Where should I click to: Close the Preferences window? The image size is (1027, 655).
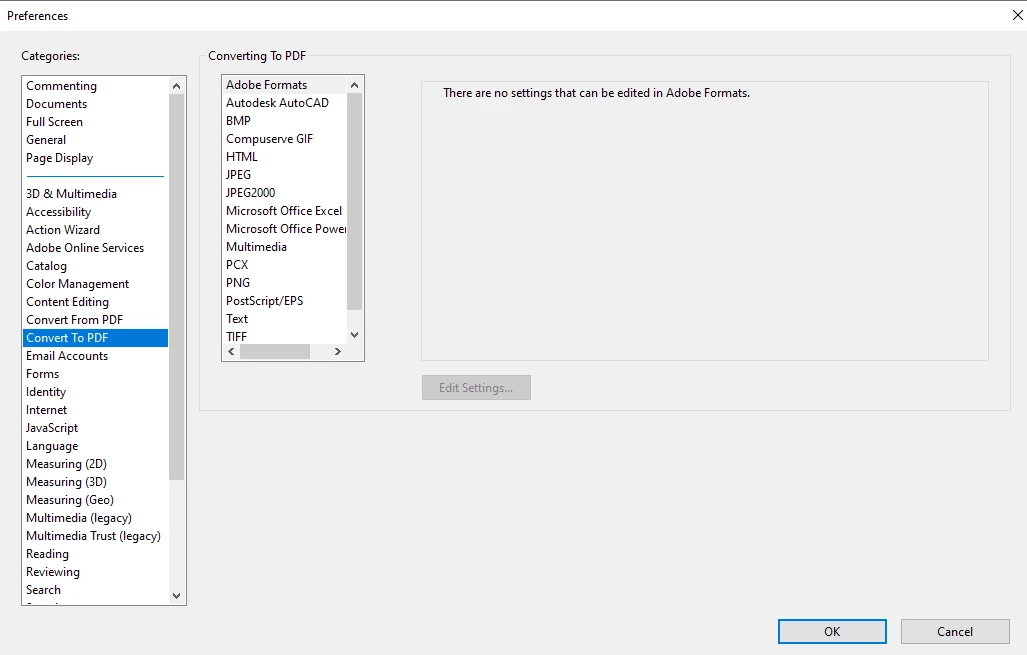coord(1017,15)
